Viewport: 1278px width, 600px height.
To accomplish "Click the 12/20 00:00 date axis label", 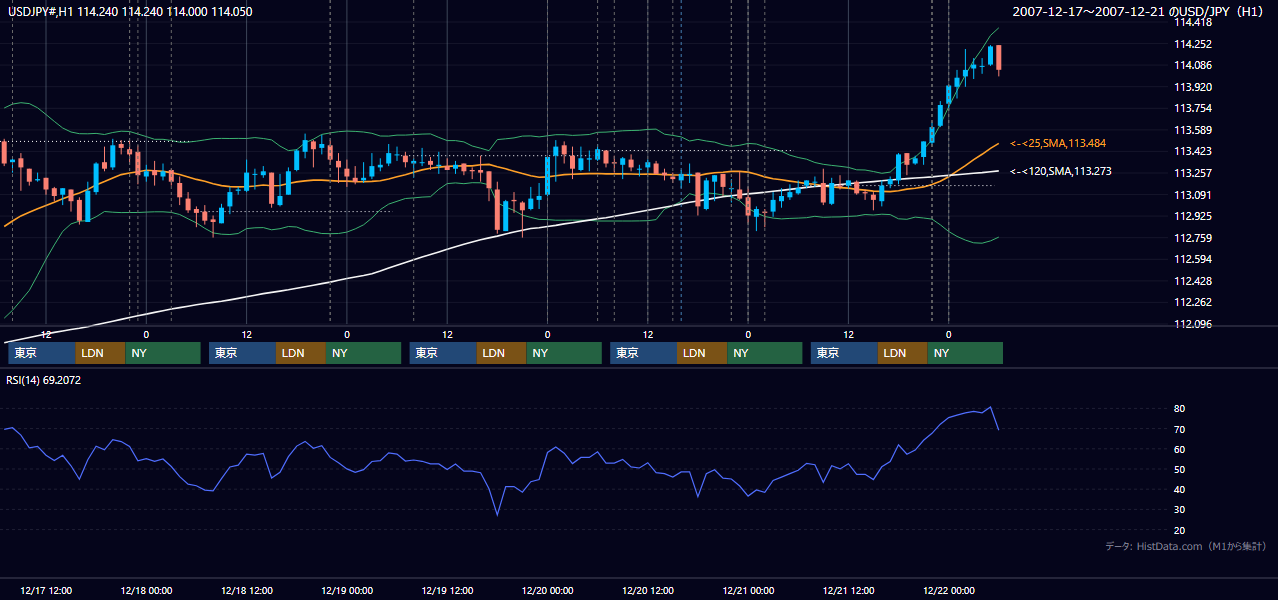I will [x=547, y=591].
